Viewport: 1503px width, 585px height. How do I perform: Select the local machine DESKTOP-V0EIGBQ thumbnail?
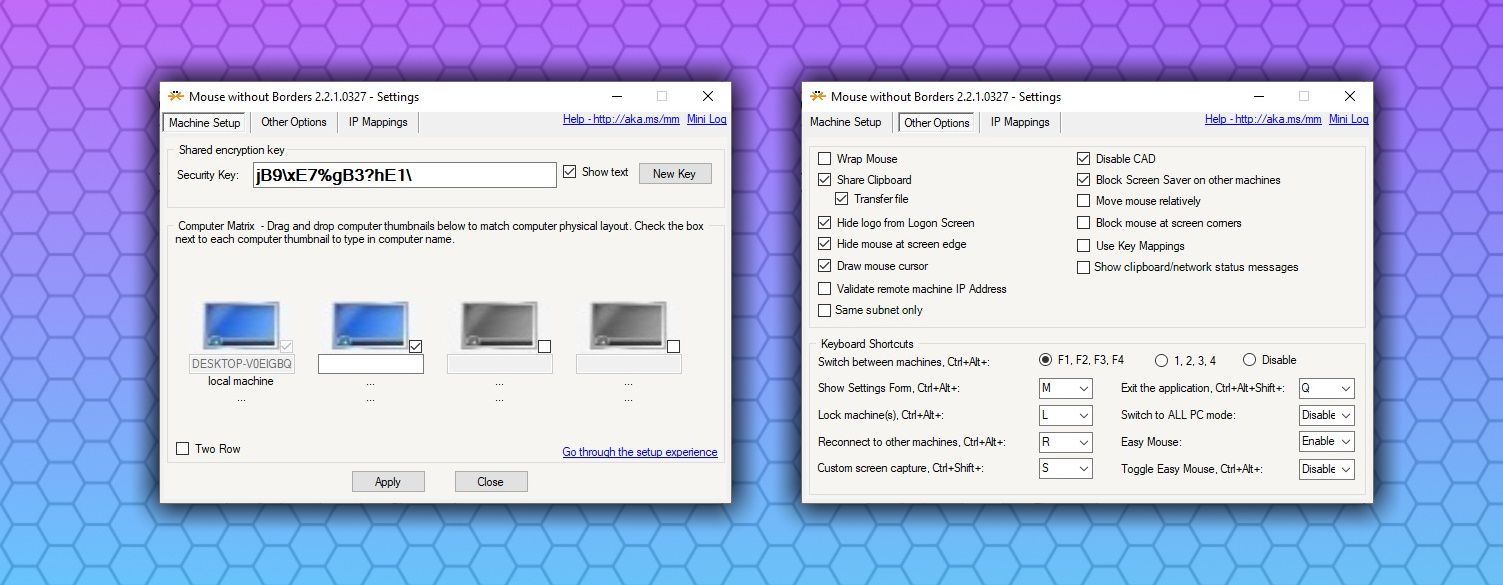[241, 326]
